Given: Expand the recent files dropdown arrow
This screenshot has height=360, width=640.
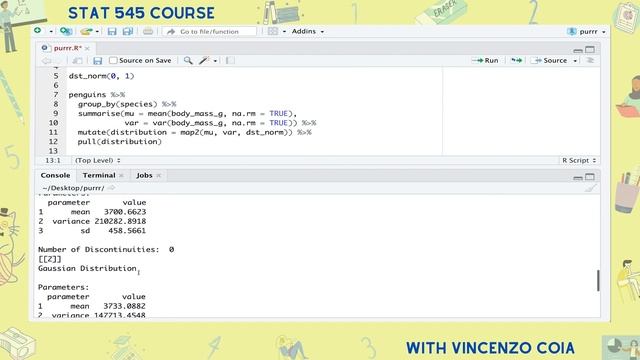Looking at the screenshot, I should tap(97, 31).
